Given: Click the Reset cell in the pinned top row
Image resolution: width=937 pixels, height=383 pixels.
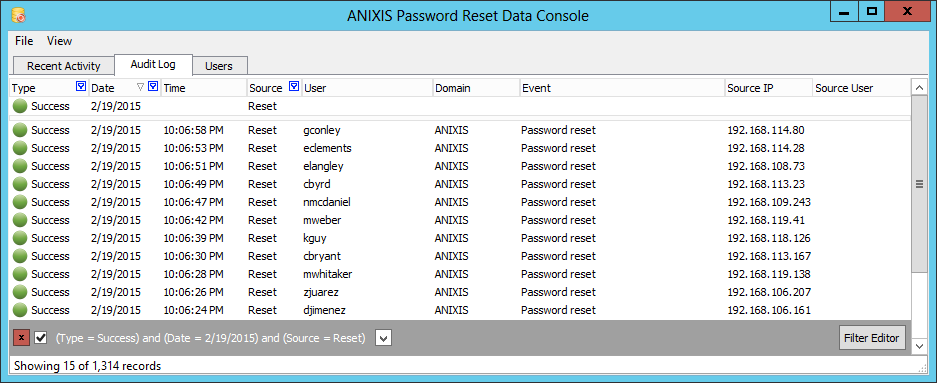Looking at the screenshot, I should tap(262, 106).
